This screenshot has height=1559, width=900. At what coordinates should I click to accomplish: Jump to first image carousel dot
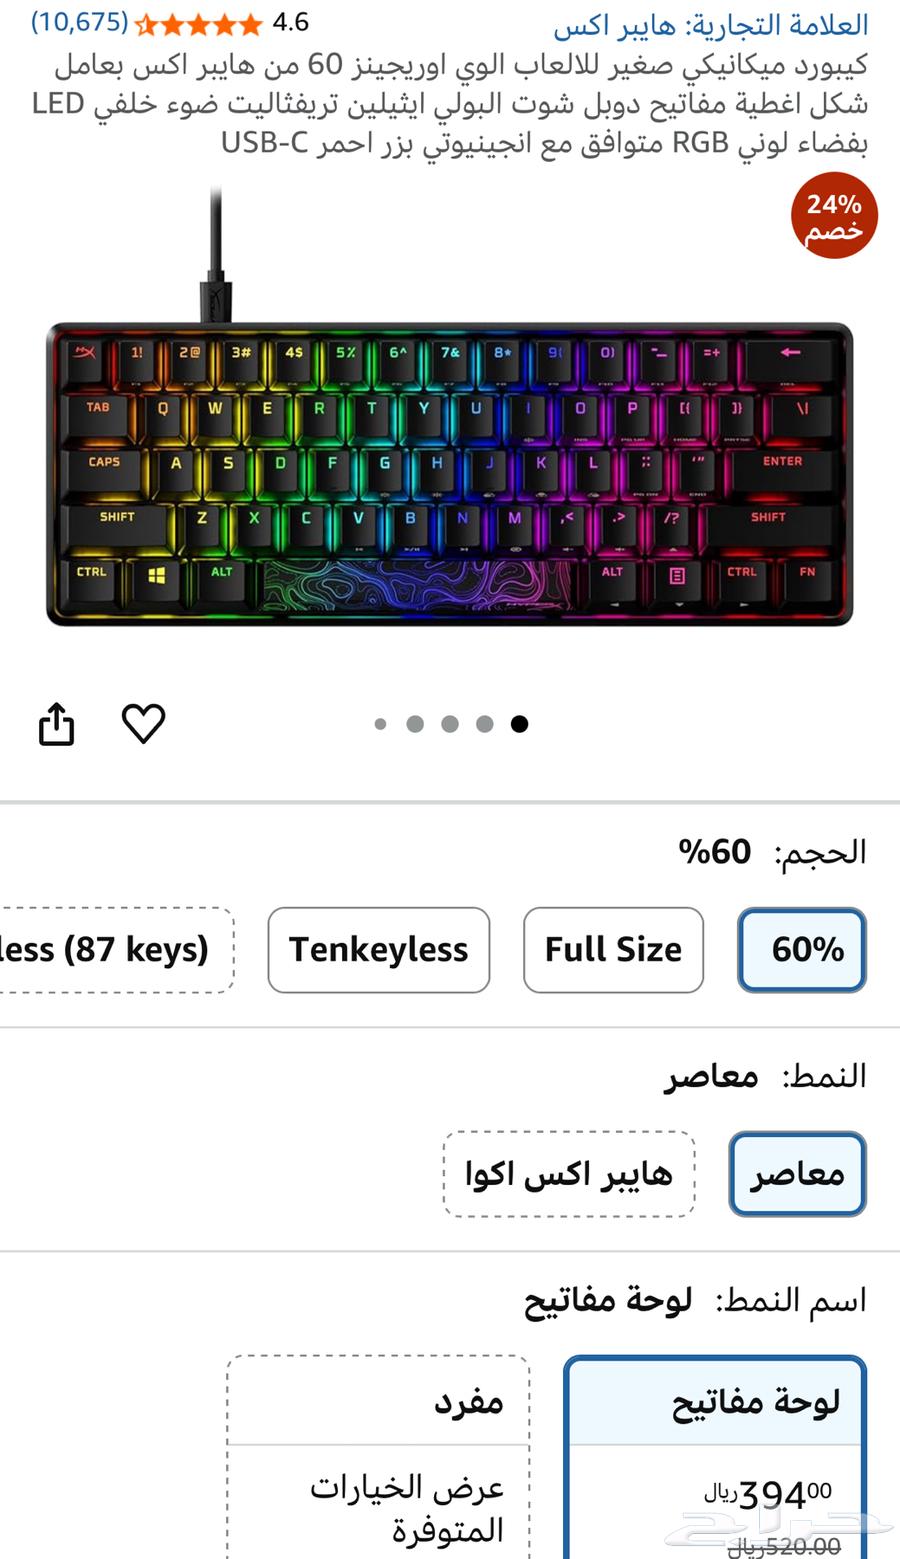380,724
